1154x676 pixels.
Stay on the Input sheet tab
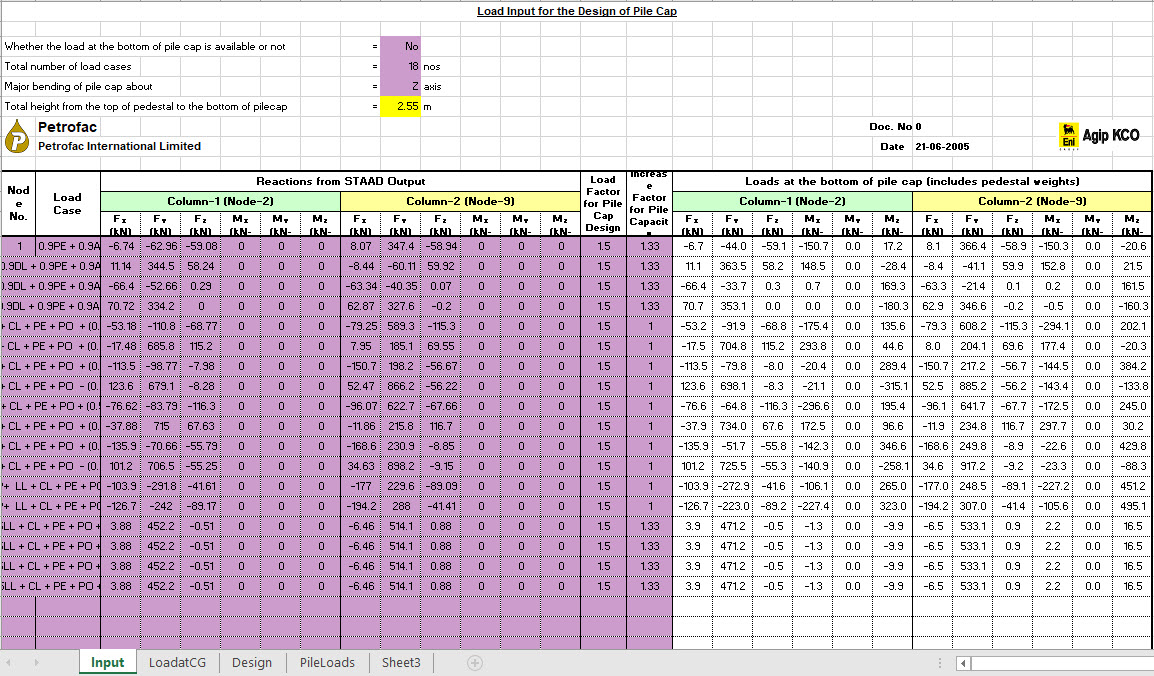(107, 662)
